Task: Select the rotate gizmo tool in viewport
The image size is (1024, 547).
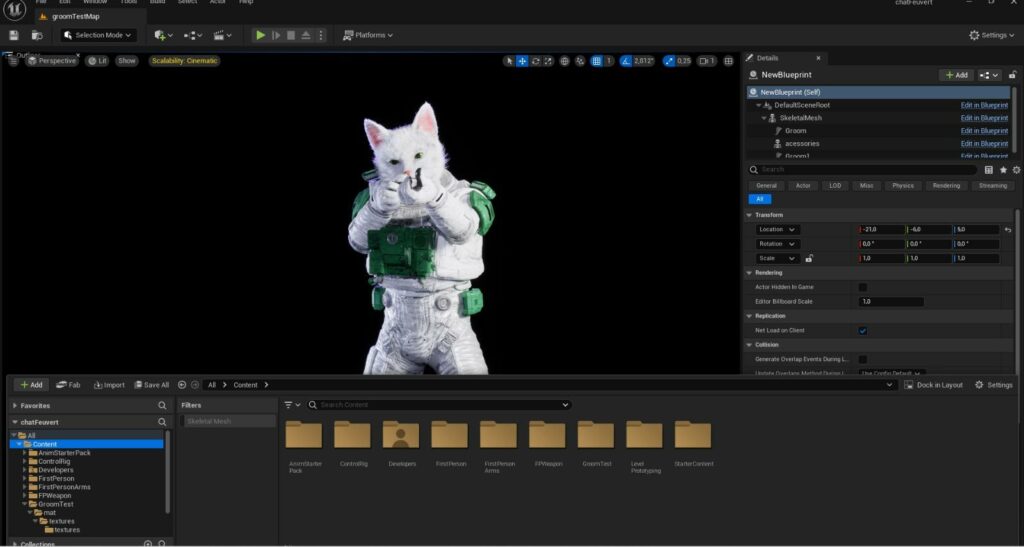Action: click(x=536, y=61)
